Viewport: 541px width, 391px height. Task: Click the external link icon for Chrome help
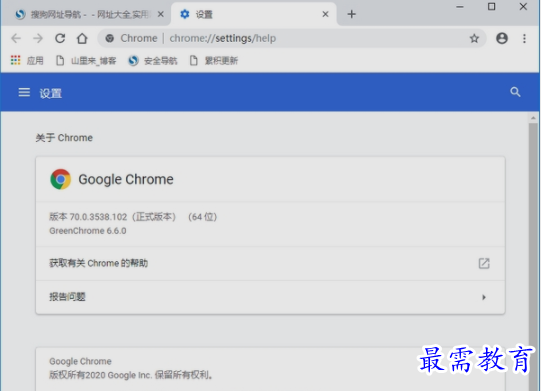tap(484, 263)
